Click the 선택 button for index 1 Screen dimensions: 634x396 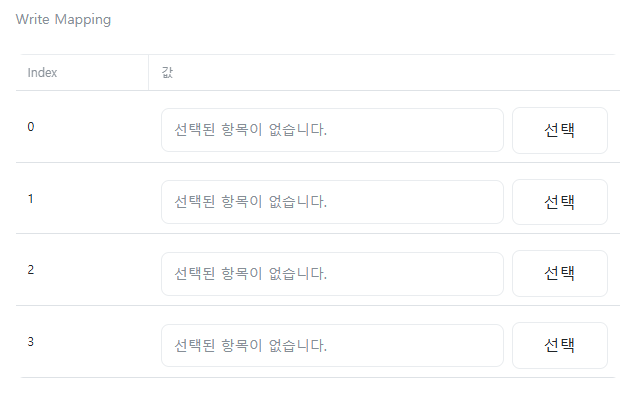coord(560,202)
